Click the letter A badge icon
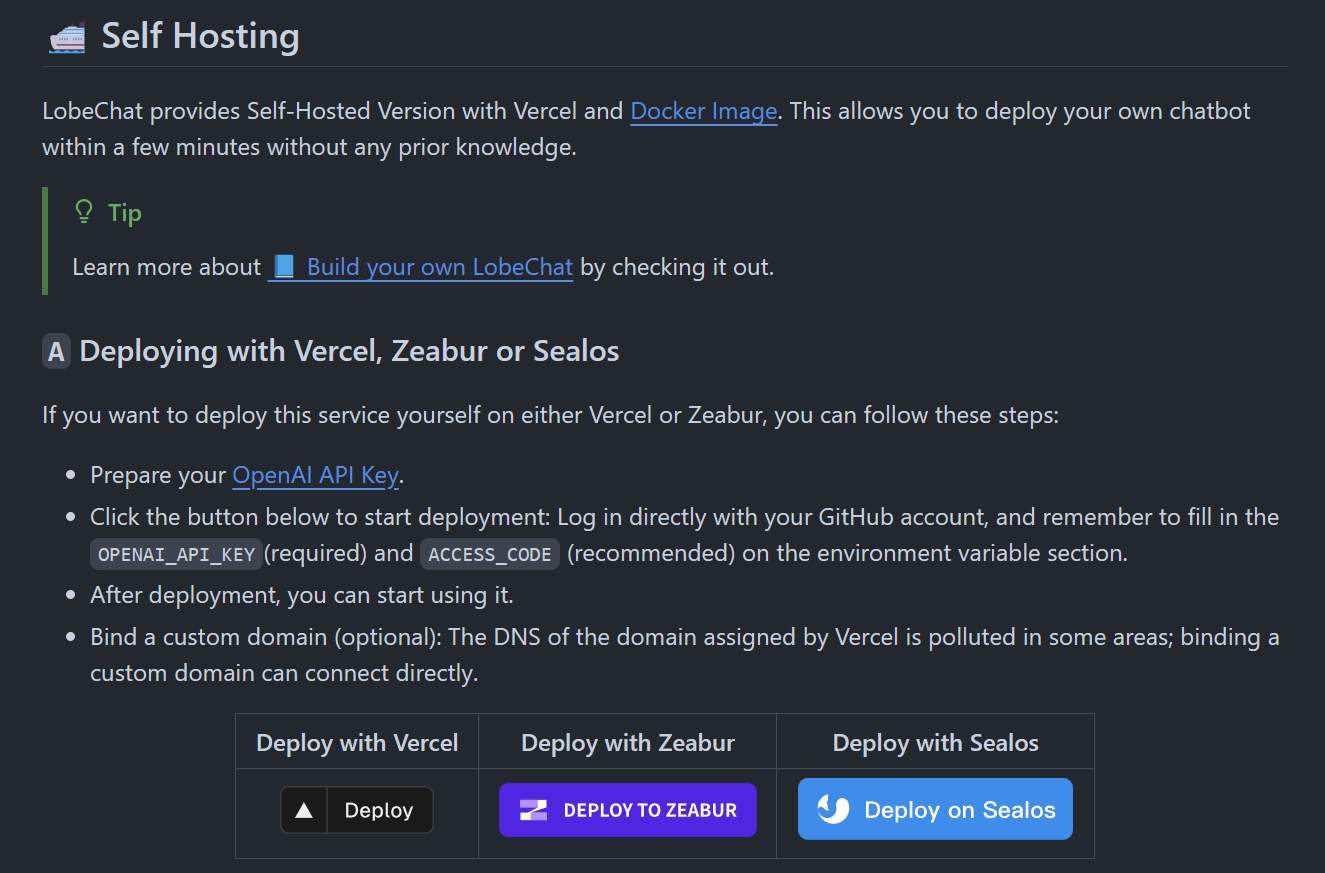 (x=57, y=352)
